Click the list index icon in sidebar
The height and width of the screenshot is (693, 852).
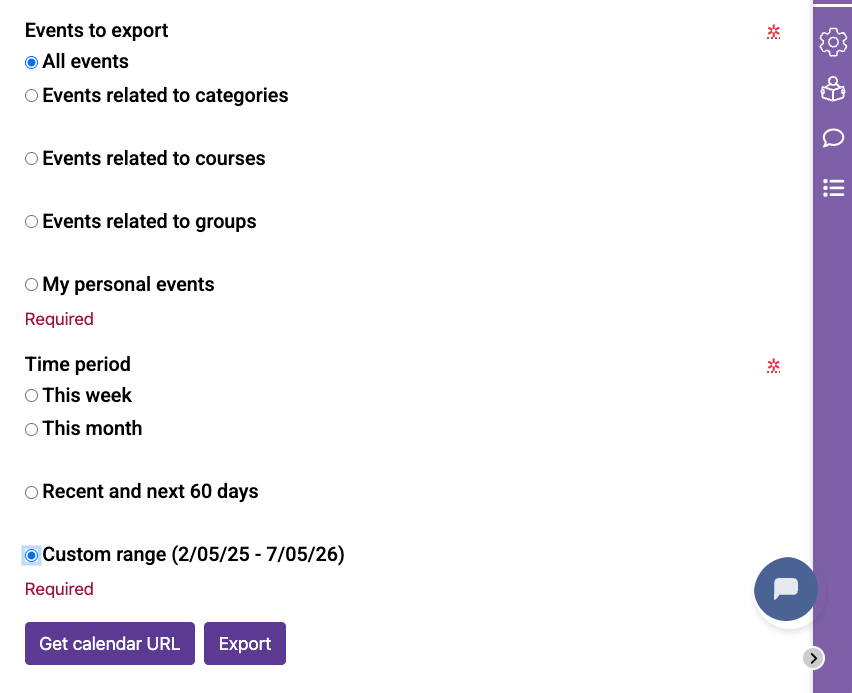[x=833, y=187]
